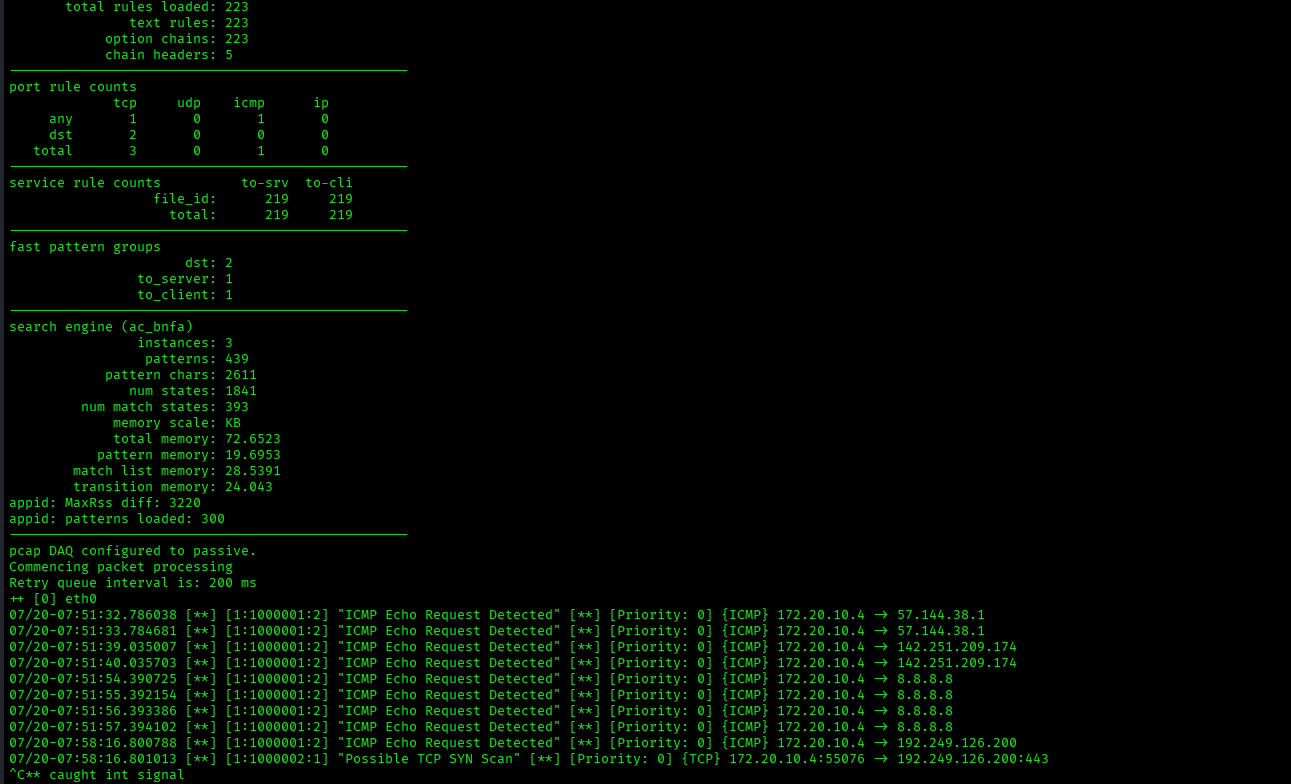Click the 'service rule counts' heading

pyautogui.click(x=85, y=183)
